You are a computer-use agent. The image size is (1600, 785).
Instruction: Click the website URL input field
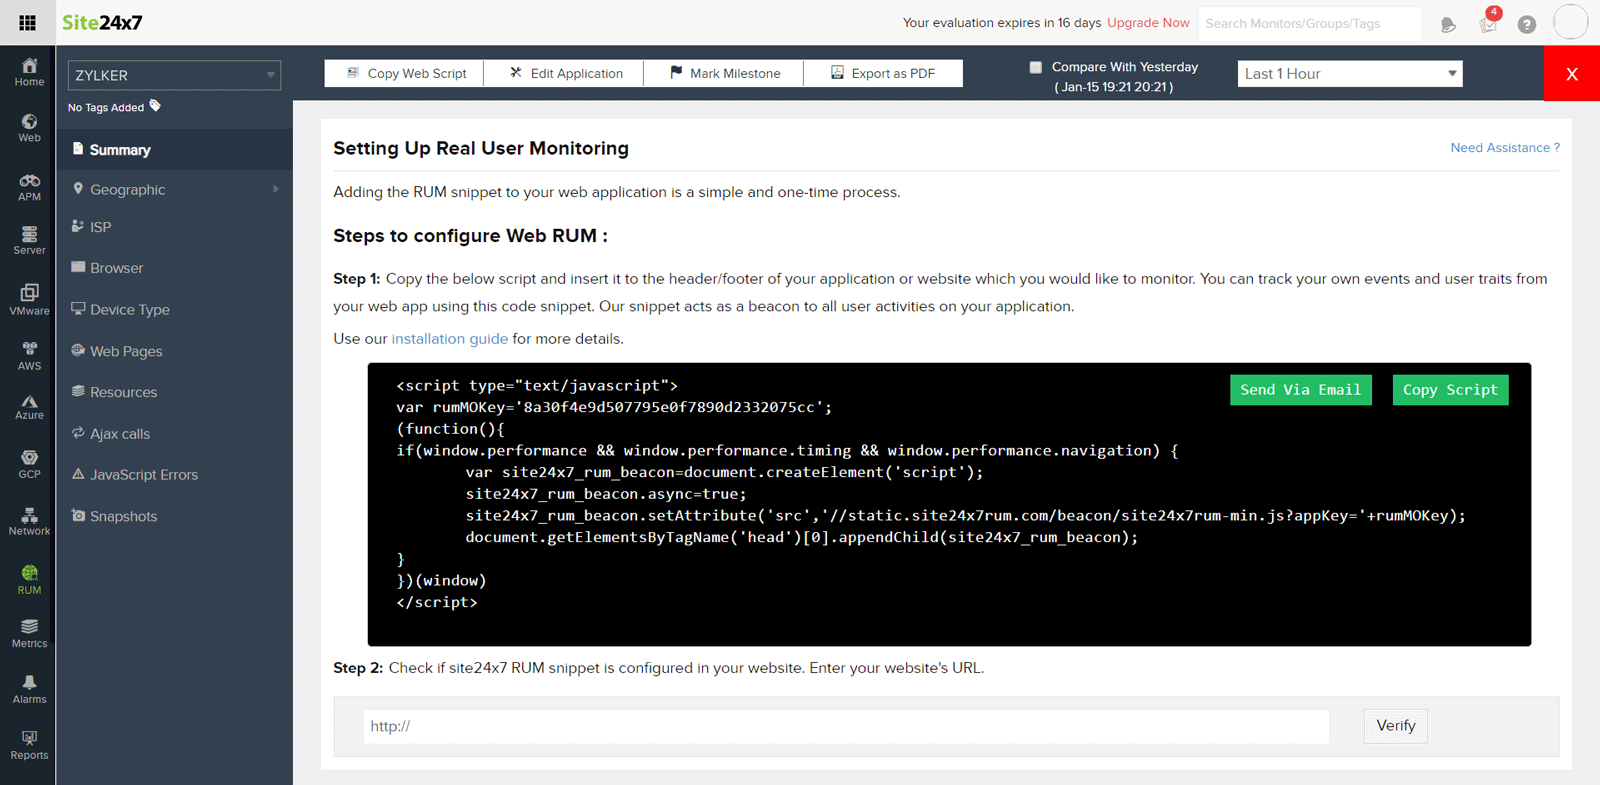click(x=845, y=726)
